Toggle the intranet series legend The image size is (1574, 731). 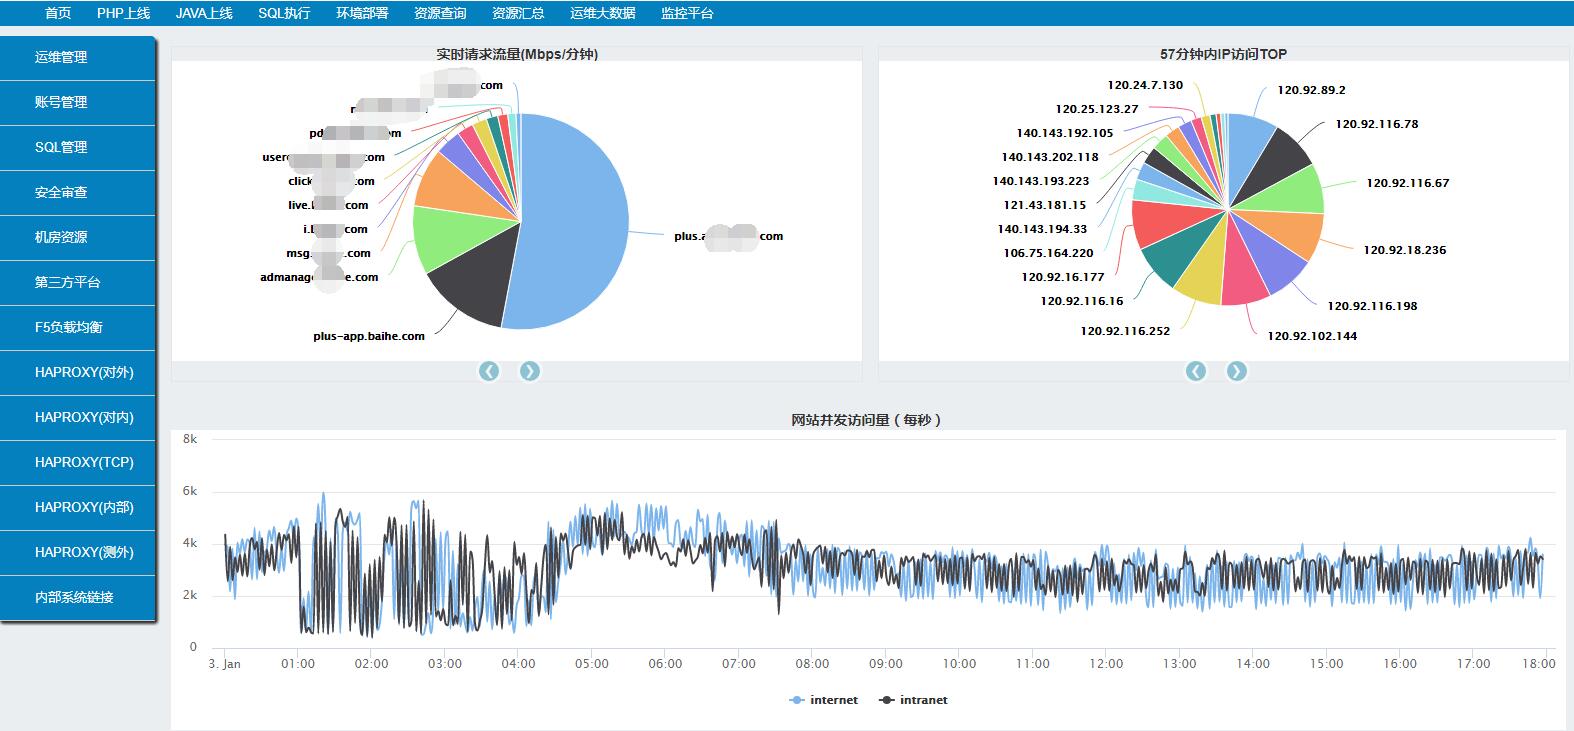pyautogui.click(x=913, y=700)
